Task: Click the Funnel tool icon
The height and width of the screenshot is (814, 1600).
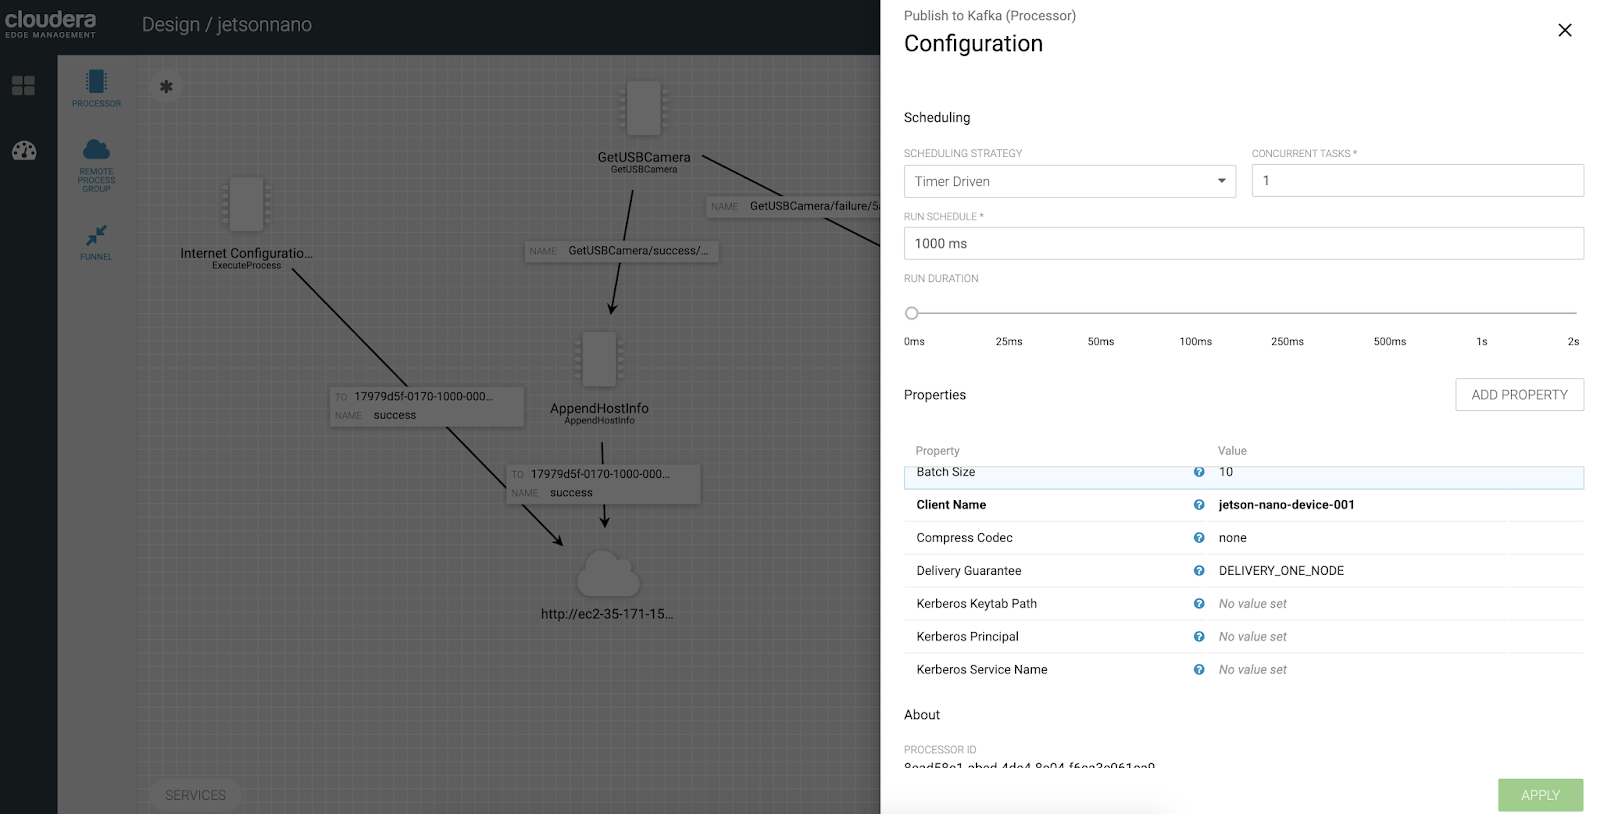Action: pyautogui.click(x=96, y=236)
